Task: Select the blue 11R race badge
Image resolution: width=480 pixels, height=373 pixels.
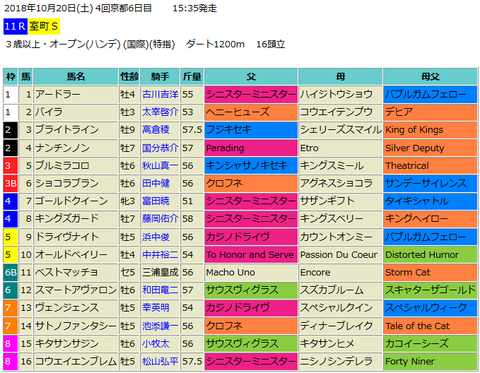Action: coord(15,27)
